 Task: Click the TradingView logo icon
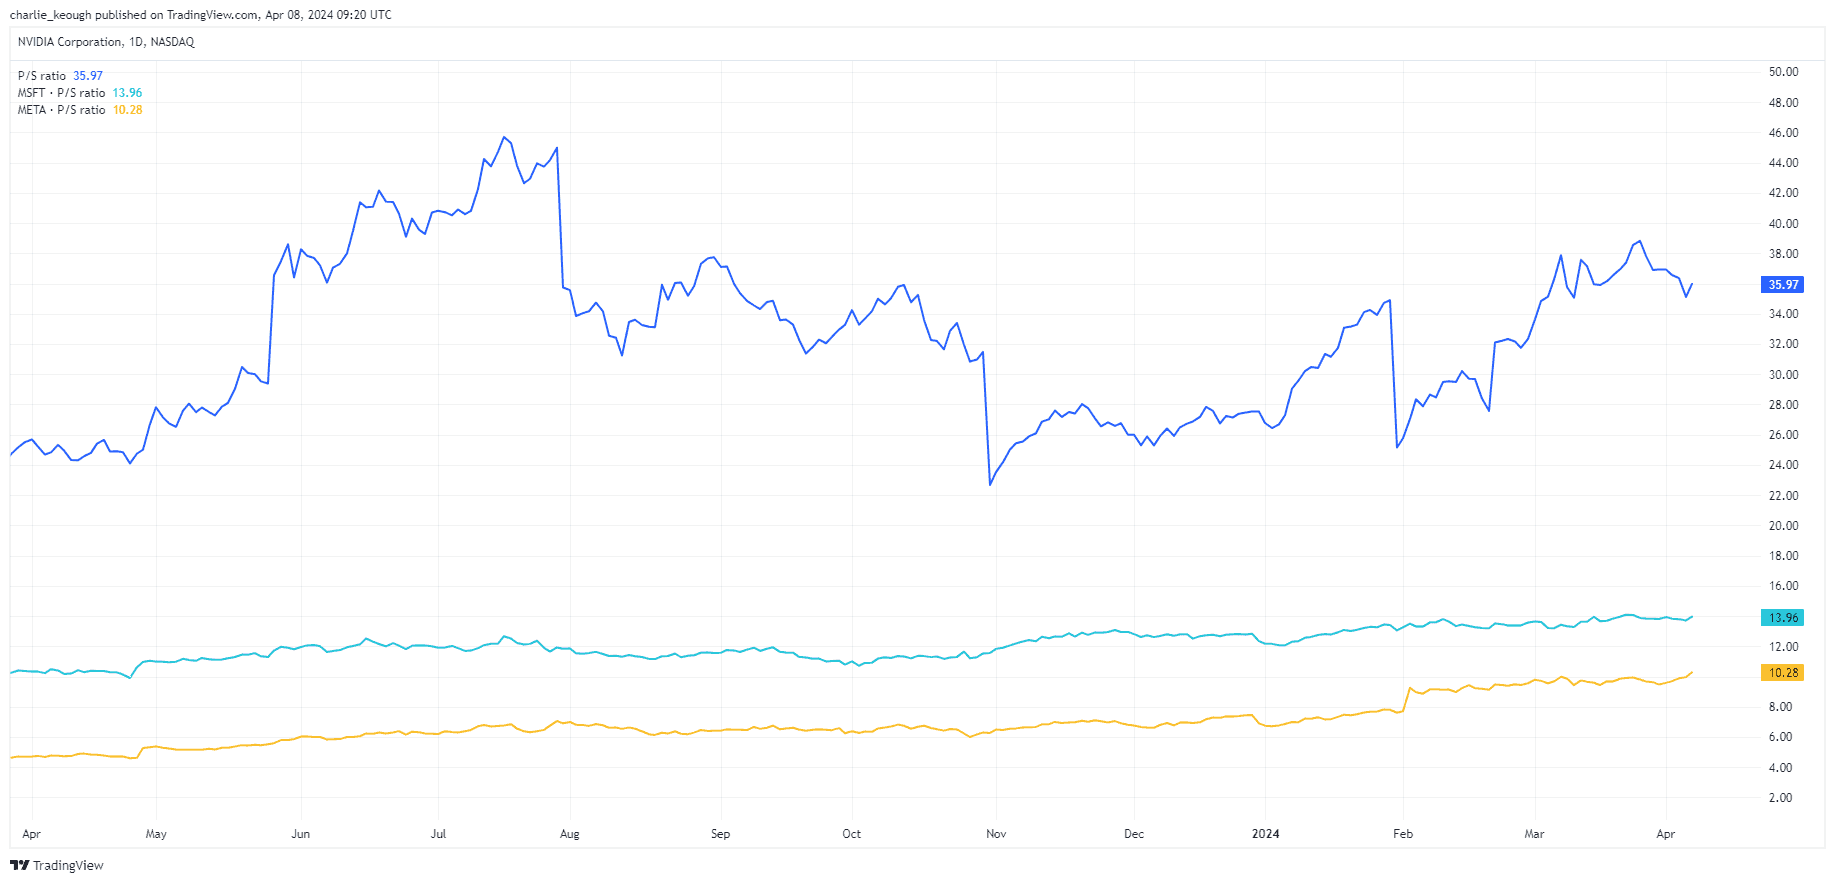pyautogui.click(x=19, y=866)
